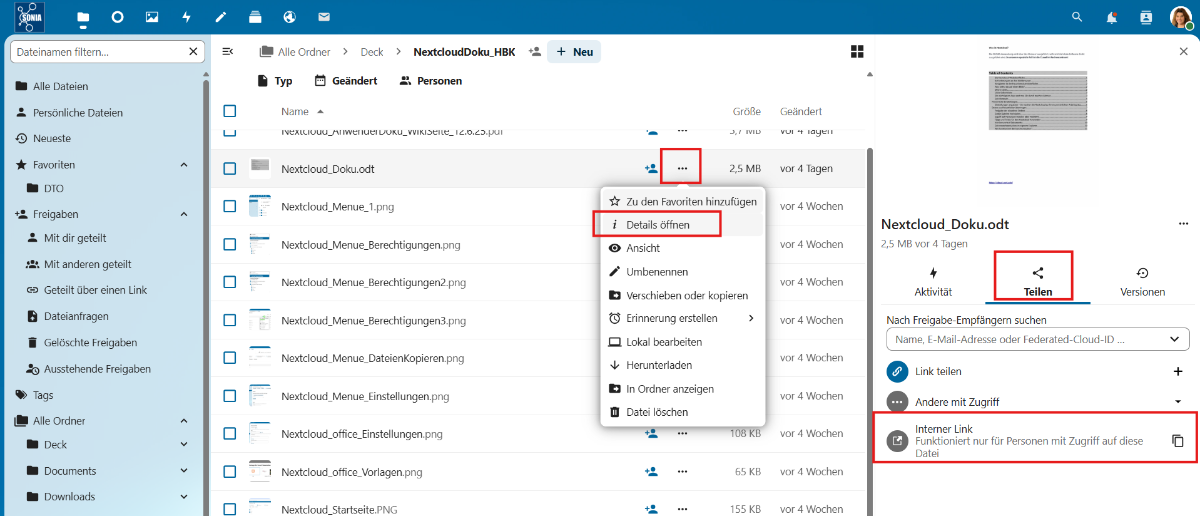Click the Neu button
1200x516 pixels.
(574, 51)
